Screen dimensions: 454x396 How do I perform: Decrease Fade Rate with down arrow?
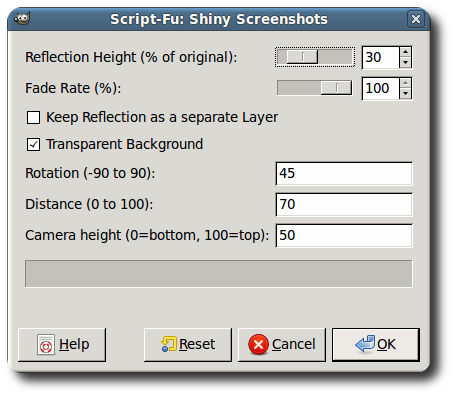pos(405,94)
